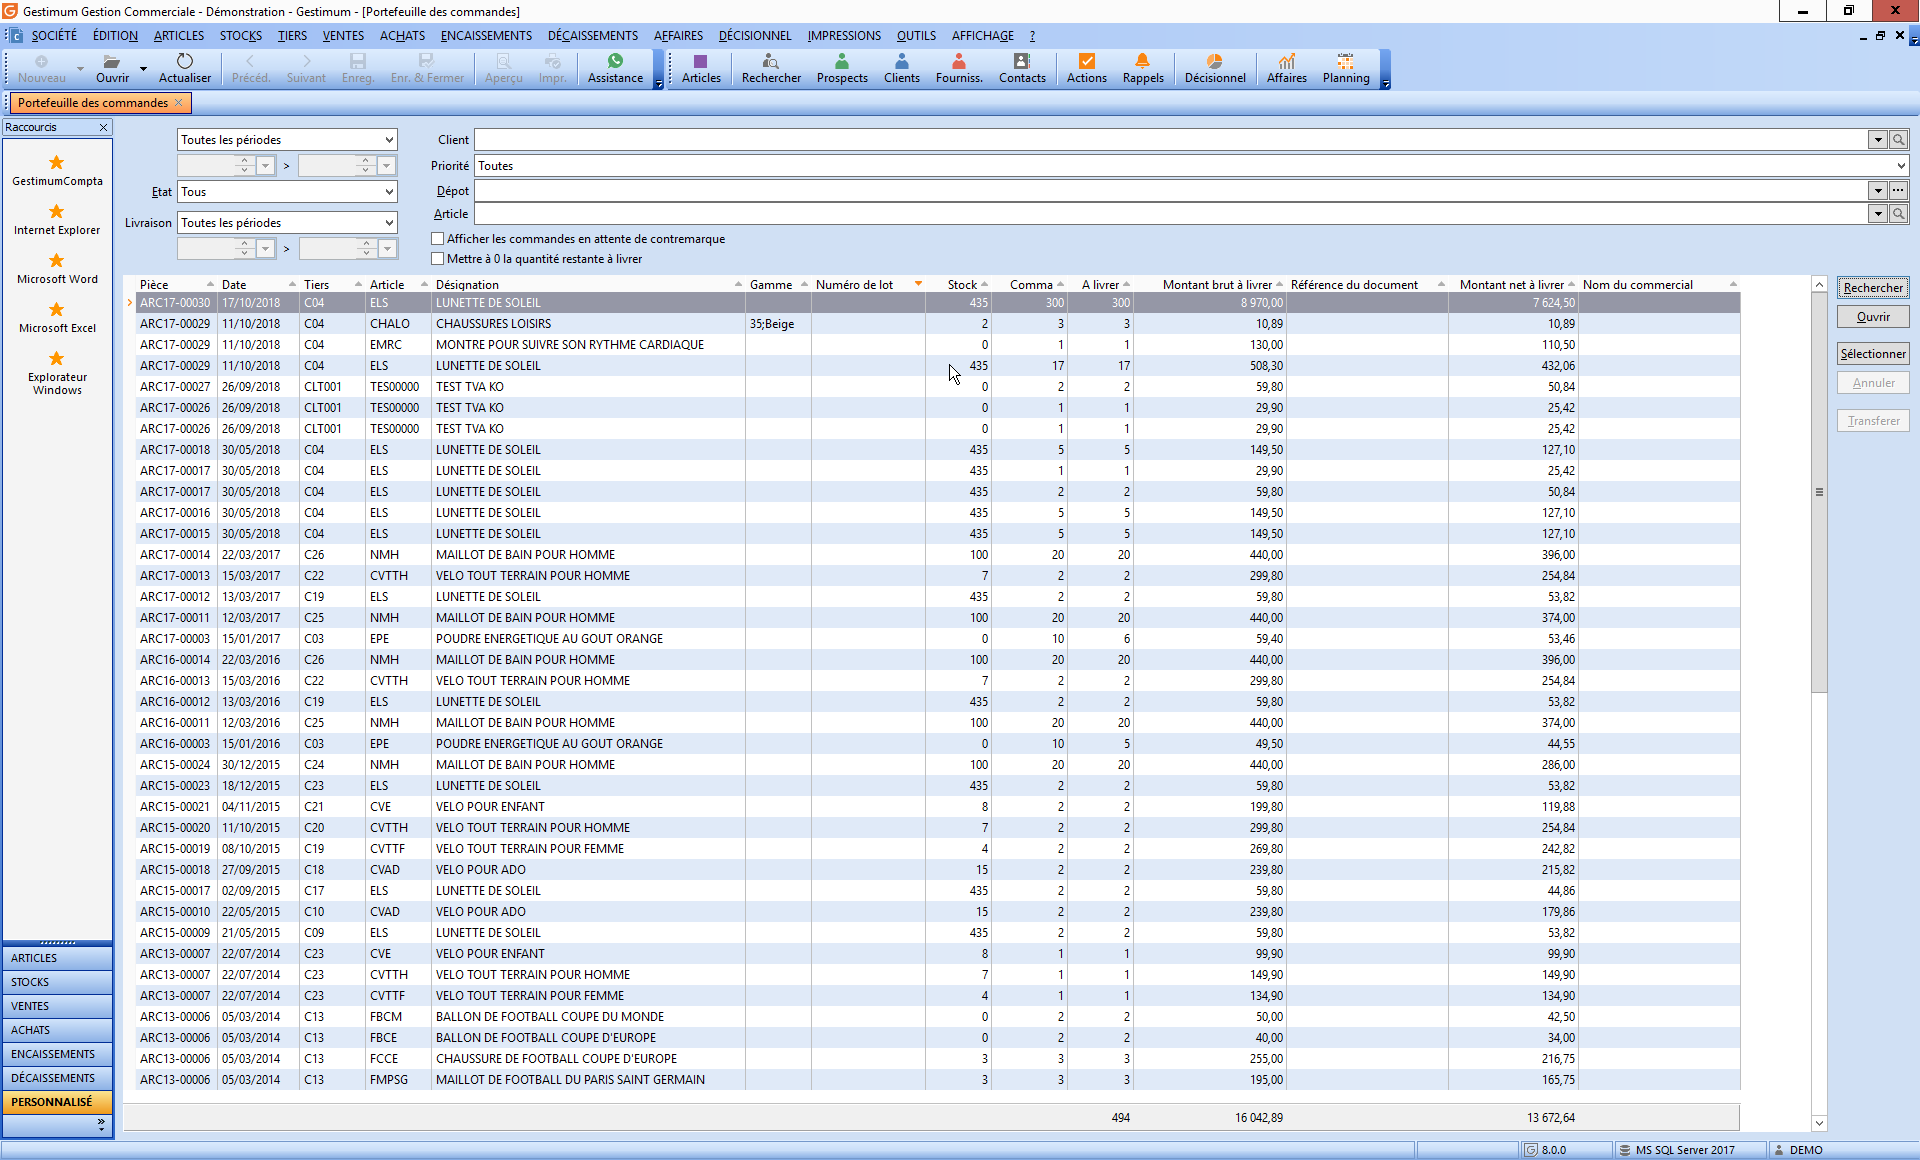Open Affaires toolbar icon
Viewport: 1920px width, 1160px height.
pyautogui.click(x=1287, y=68)
